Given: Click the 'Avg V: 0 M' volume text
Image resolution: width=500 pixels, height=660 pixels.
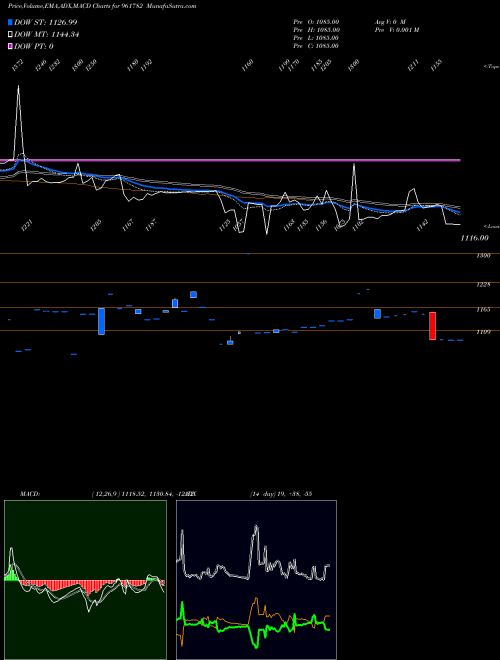Looking at the screenshot, I should [390, 22].
